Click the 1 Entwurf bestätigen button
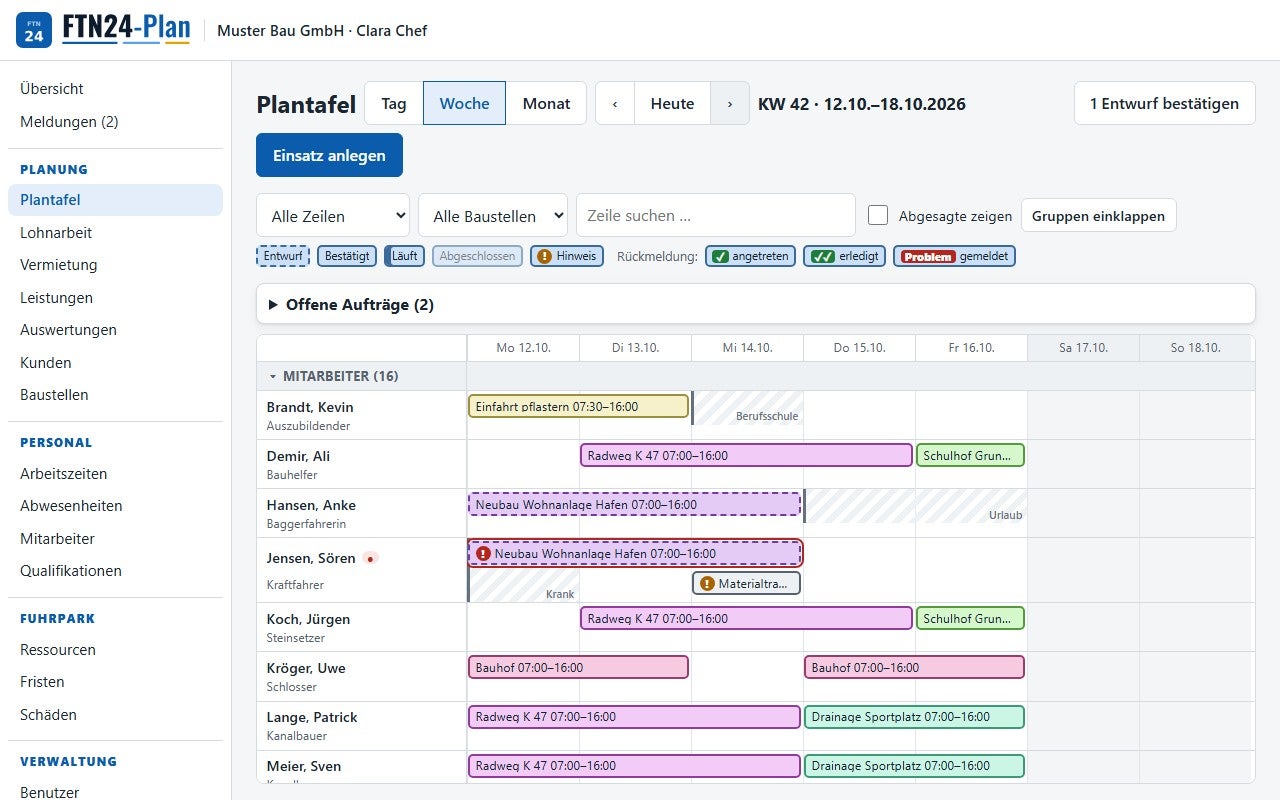 tap(1164, 103)
